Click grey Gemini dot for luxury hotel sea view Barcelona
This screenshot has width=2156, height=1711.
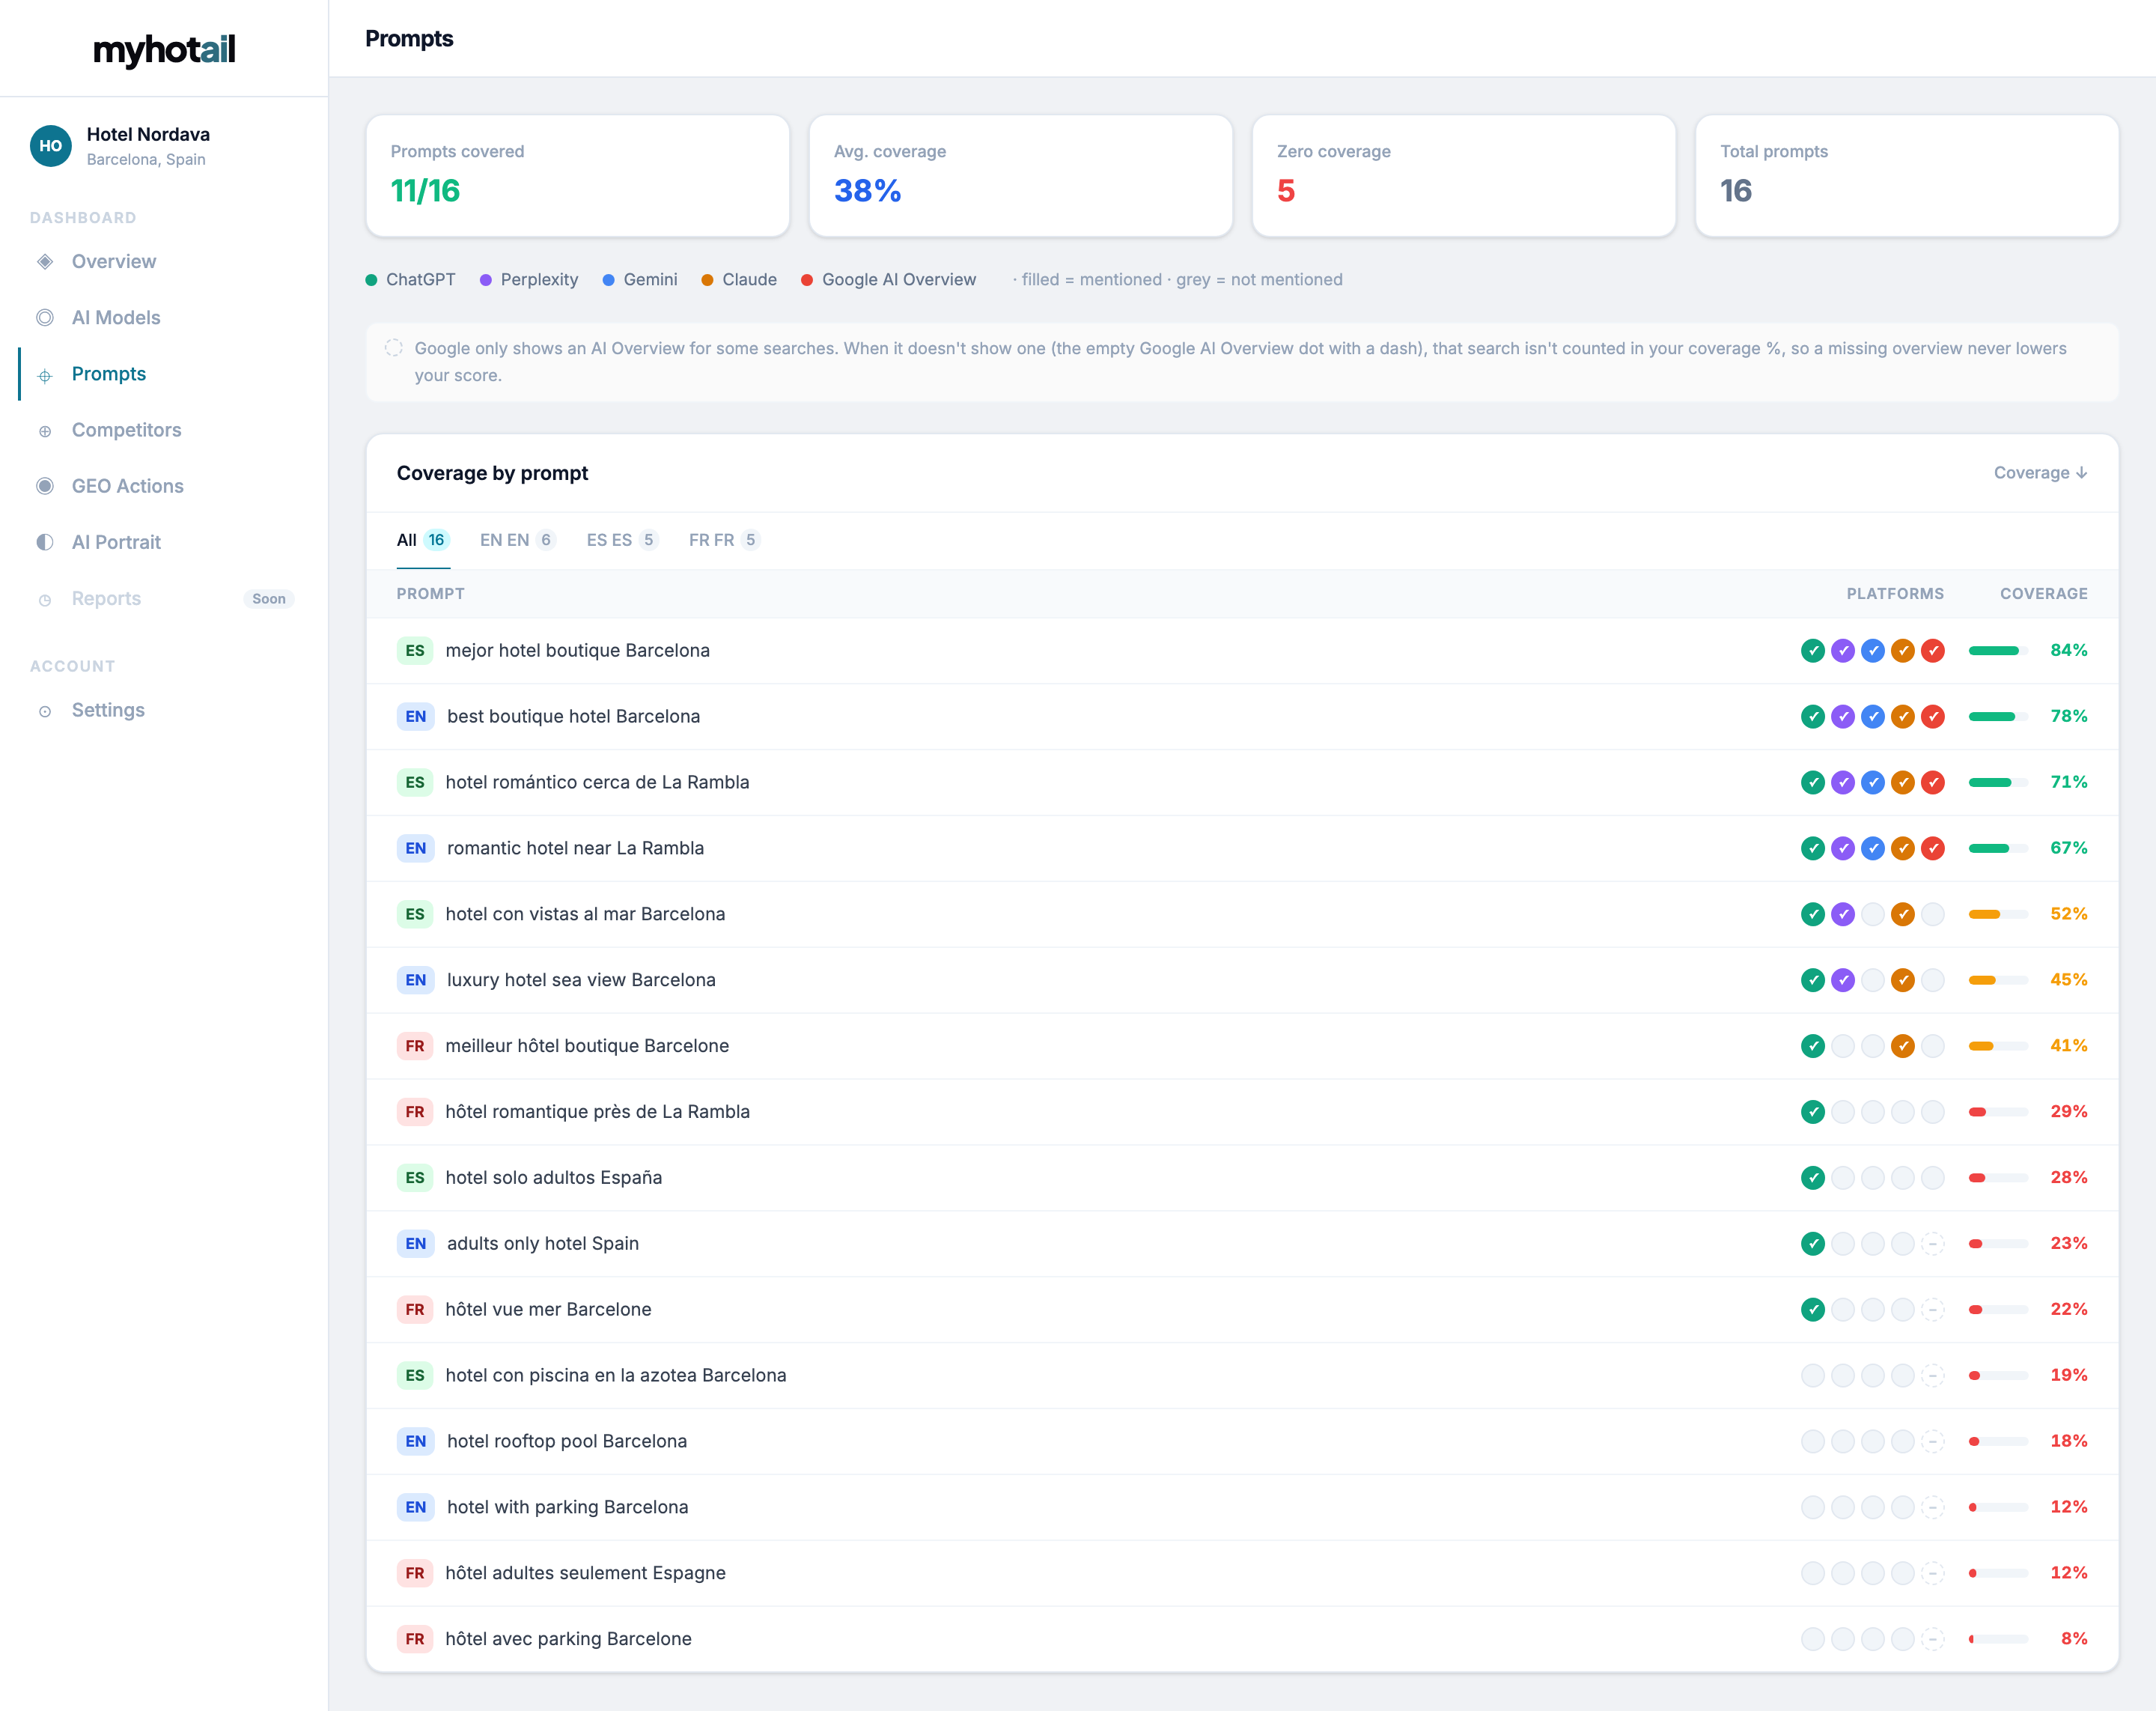1873,981
